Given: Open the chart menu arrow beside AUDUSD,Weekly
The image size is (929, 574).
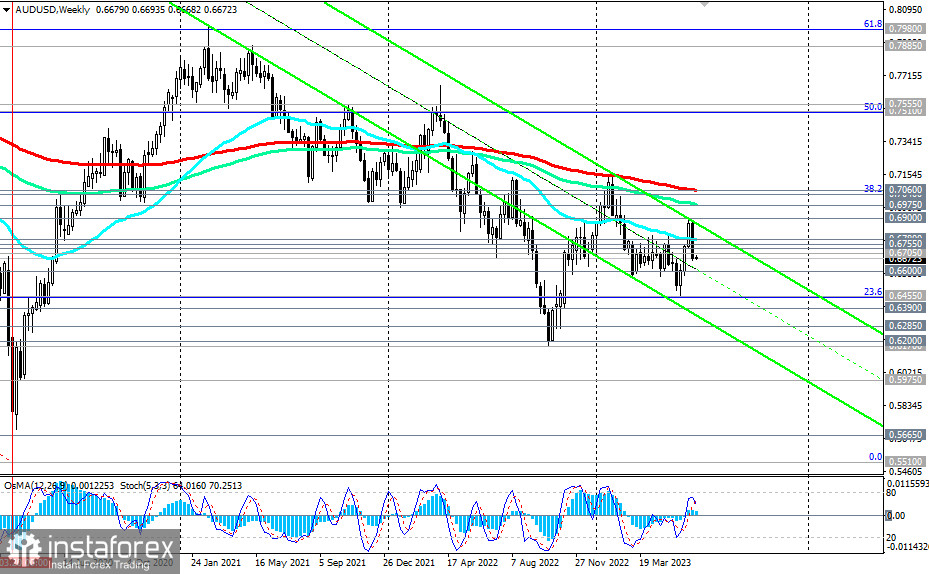Looking at the screenshot, I should 7,10.
